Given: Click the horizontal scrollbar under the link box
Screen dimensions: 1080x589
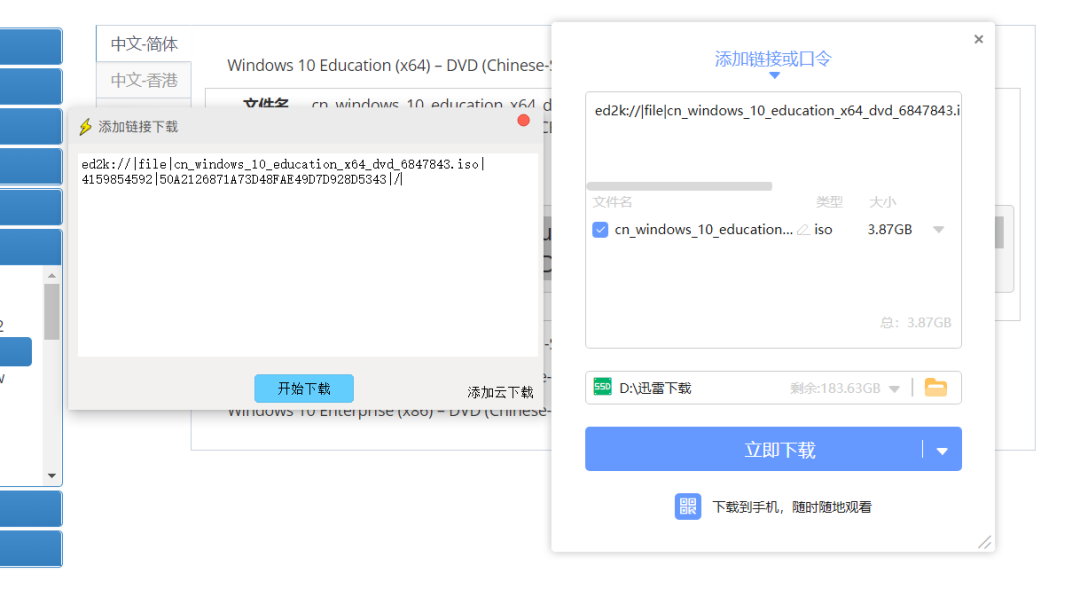Looking at the screenshot, I should (x=679, y=186).
